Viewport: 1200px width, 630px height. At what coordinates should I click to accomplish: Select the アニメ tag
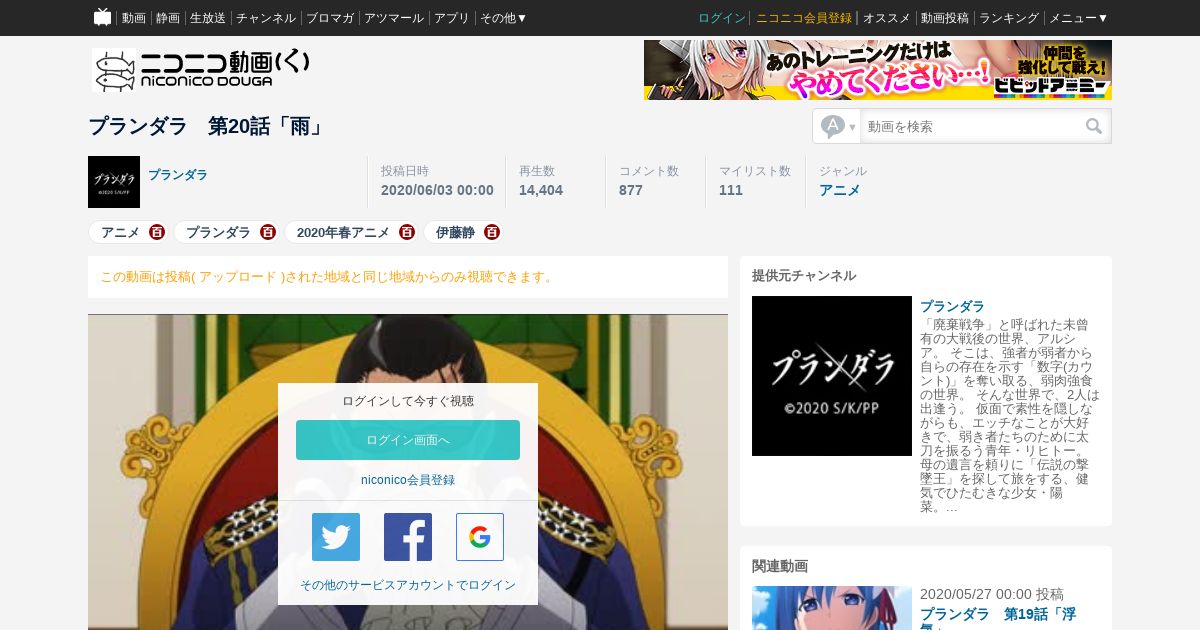point(120,232)
